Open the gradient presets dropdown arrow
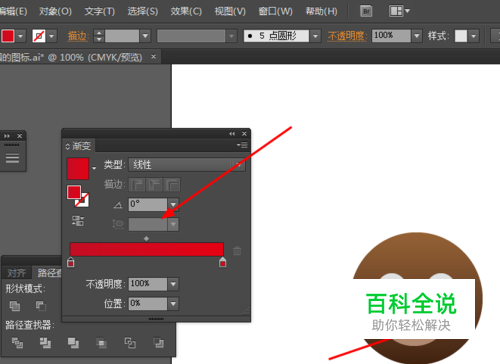 (94, 168)
